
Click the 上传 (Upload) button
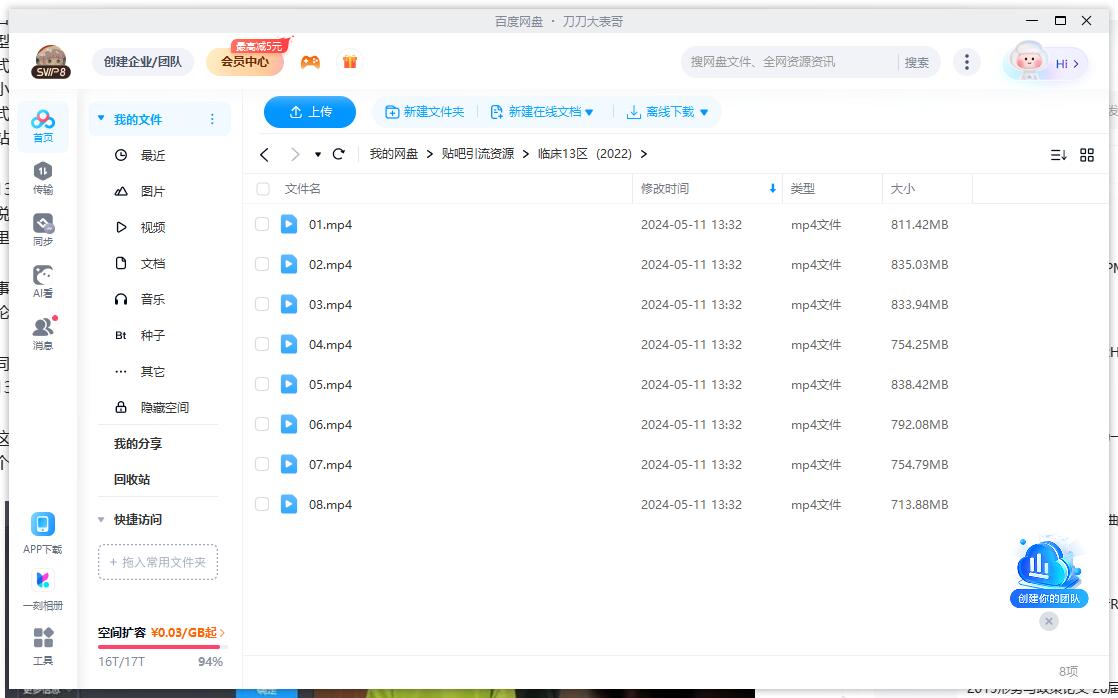tap(309, 112)
